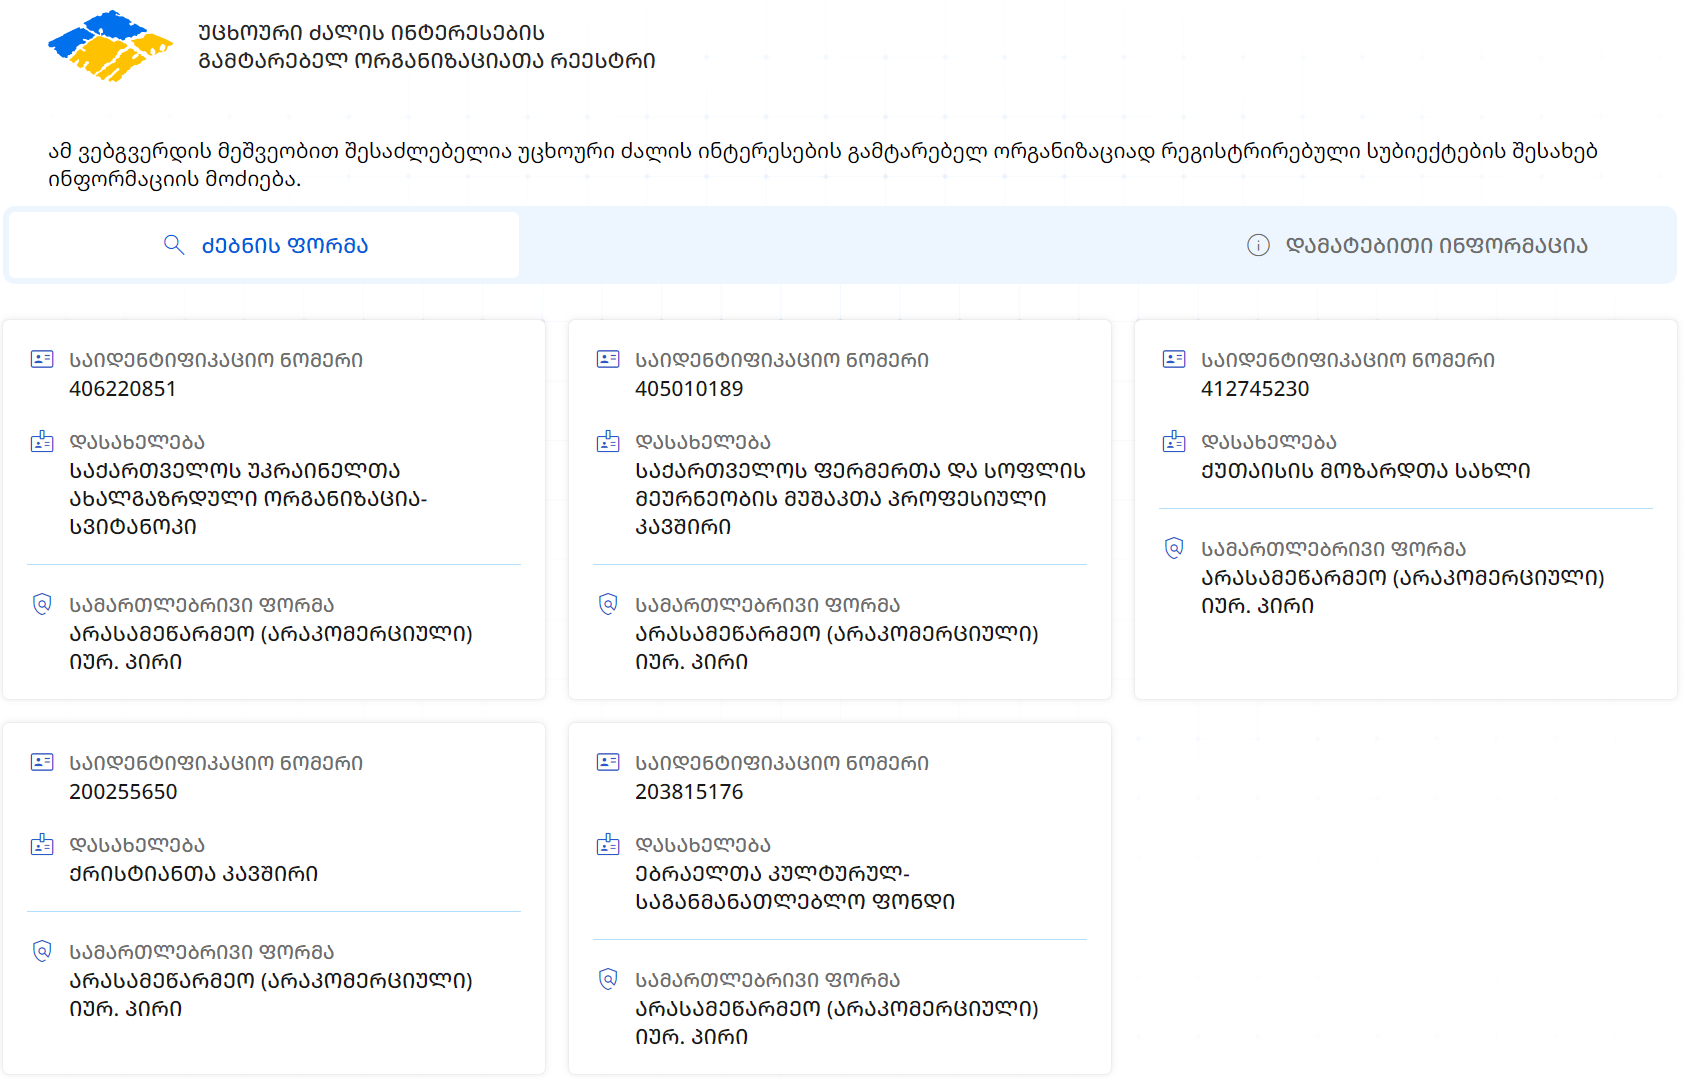Click ID card icon for 203815176
Screen dimensions: 1697x1079
tap(608, 762)
